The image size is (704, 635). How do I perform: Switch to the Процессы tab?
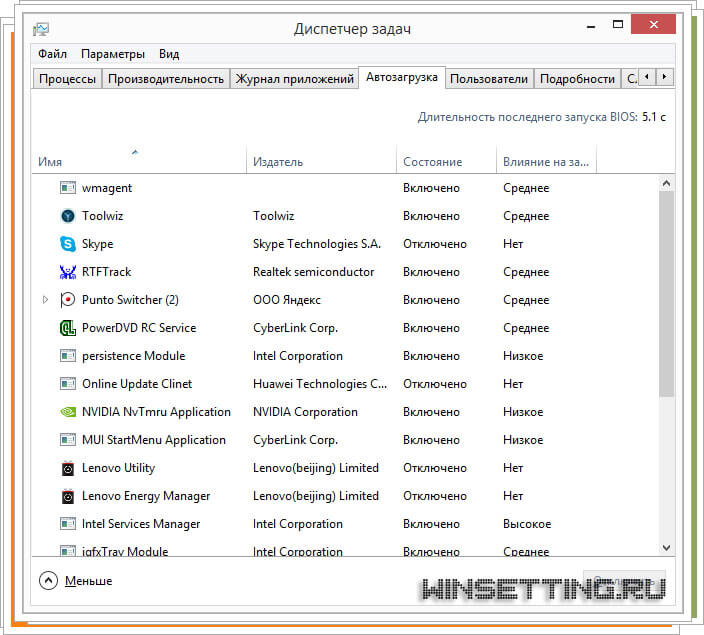tap(68, 79)
